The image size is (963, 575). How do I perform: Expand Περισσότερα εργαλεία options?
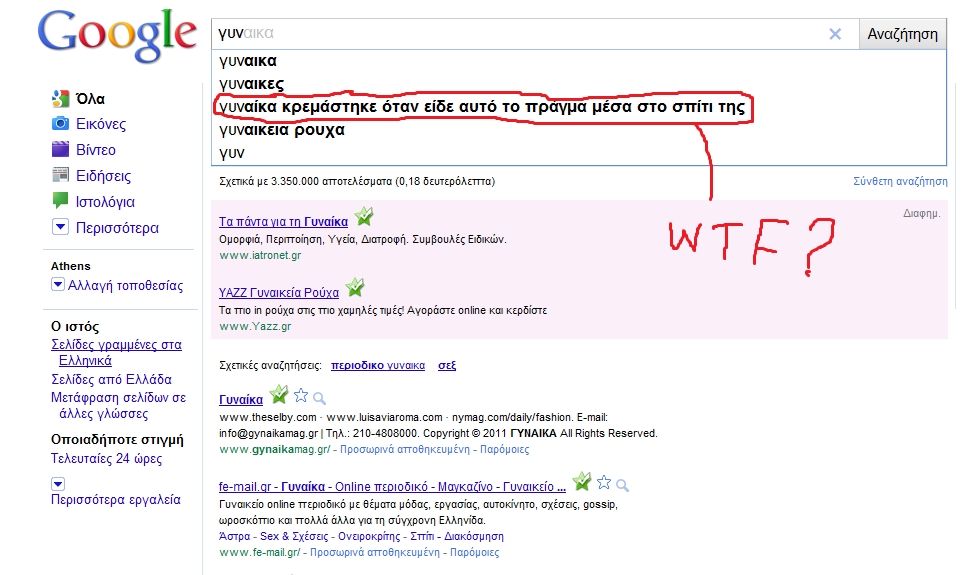[x=57, y=483]
